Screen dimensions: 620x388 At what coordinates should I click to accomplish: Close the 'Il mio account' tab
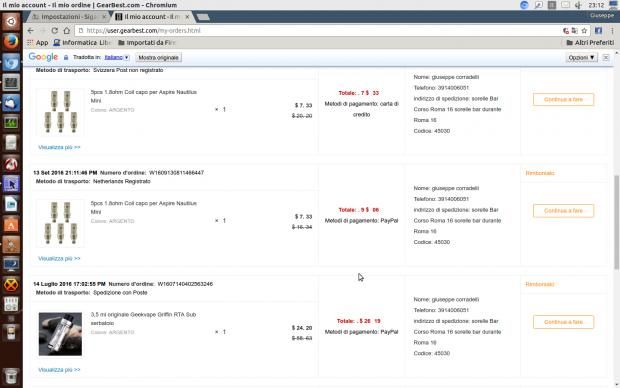[x=187, y=17]
